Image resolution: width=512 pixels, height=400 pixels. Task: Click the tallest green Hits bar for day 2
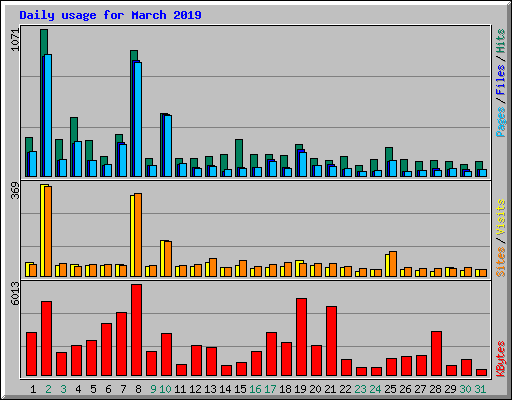click(x=44, y=42)
